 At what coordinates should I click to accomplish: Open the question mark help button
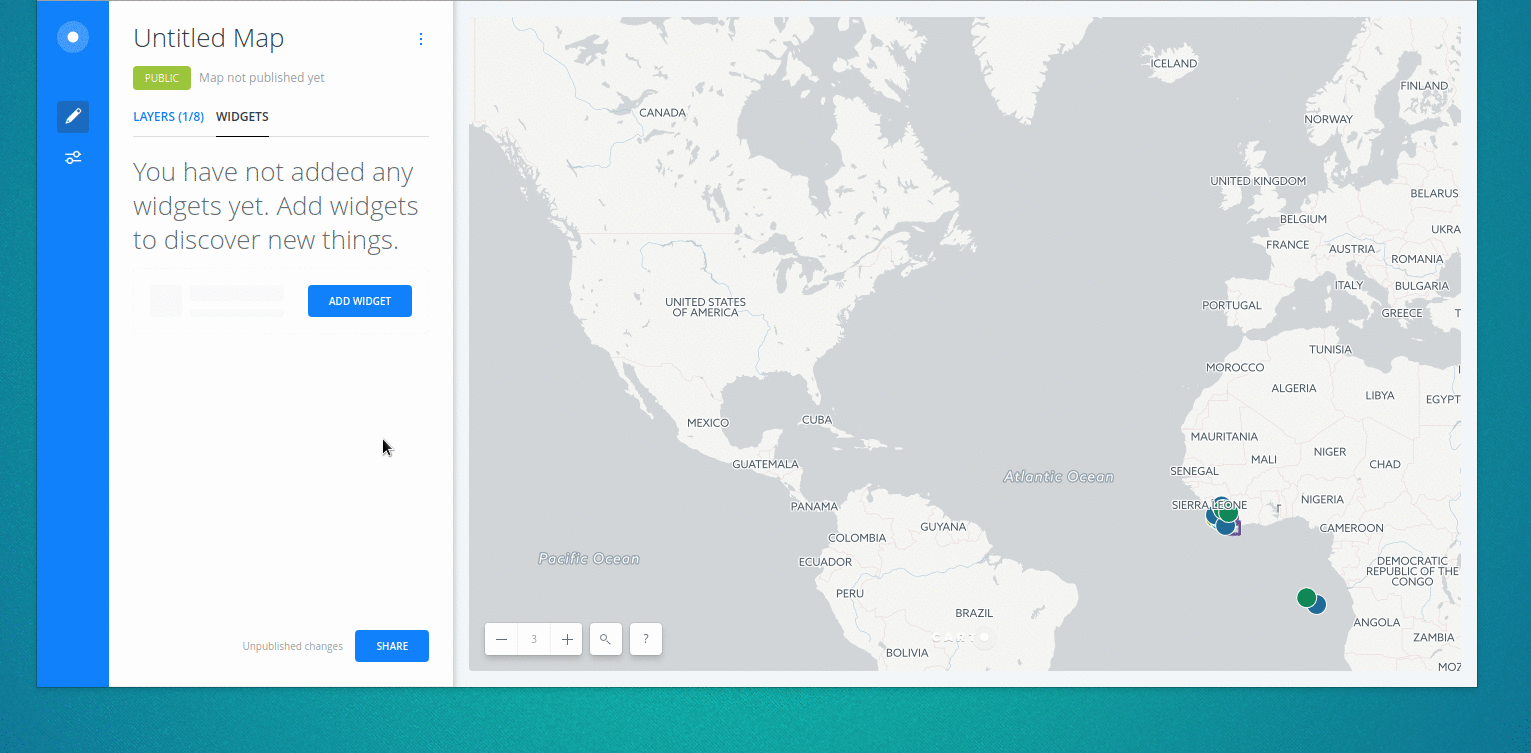click(646, 639)
